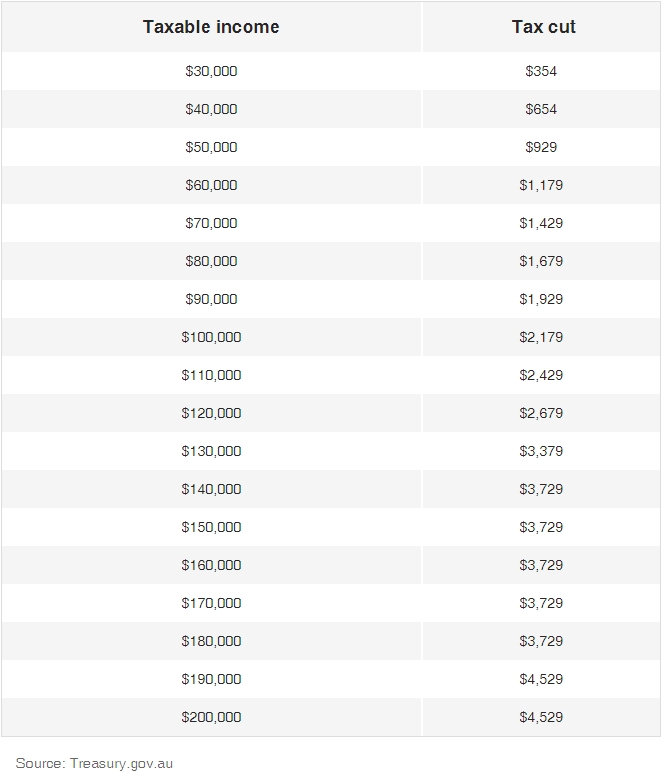Select the $150,000 taxable income cell
This screenshot has width=665, height=775.
click(211, 527)
